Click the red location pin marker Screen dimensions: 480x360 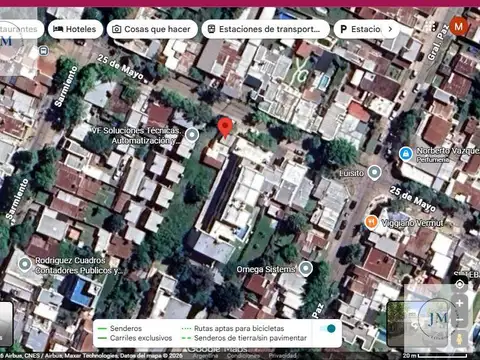[x=225, y=128]
